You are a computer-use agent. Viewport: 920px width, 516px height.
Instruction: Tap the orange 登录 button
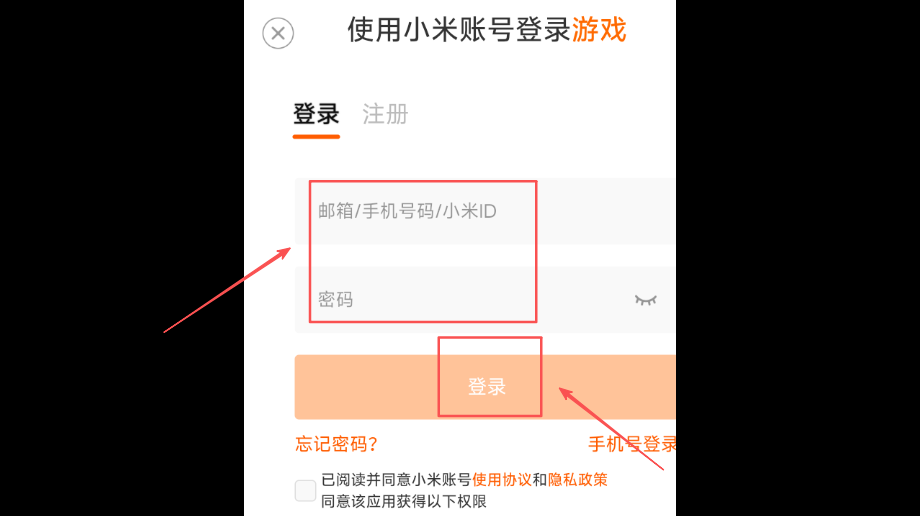pos(485,386)
